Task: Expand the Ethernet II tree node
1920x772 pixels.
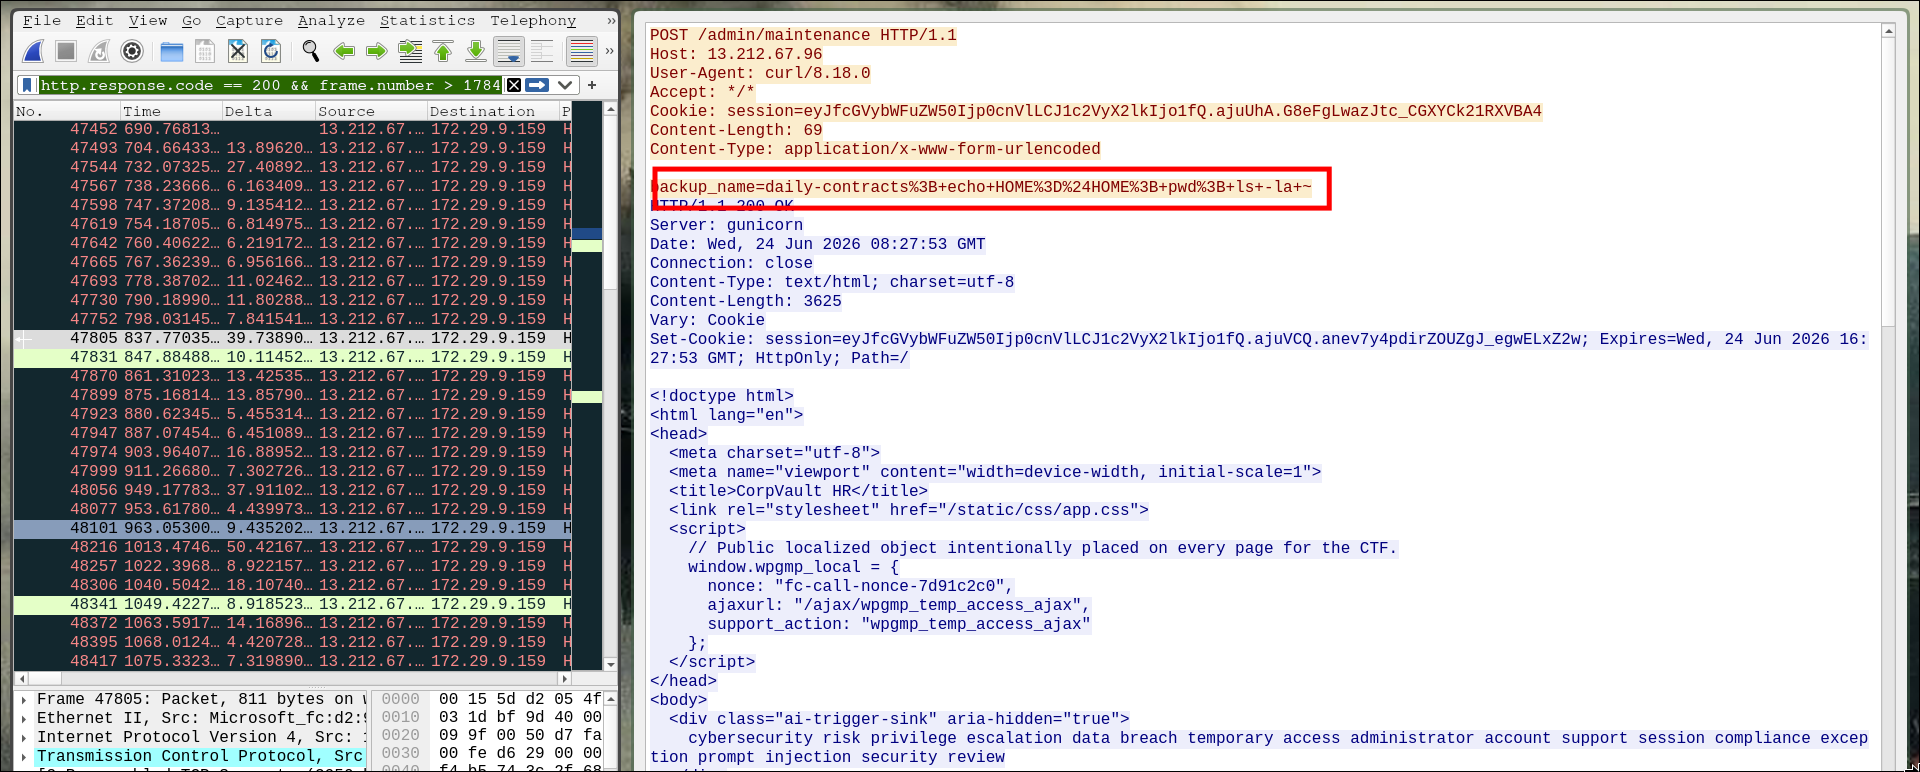Action: click(x=23, y=718)
